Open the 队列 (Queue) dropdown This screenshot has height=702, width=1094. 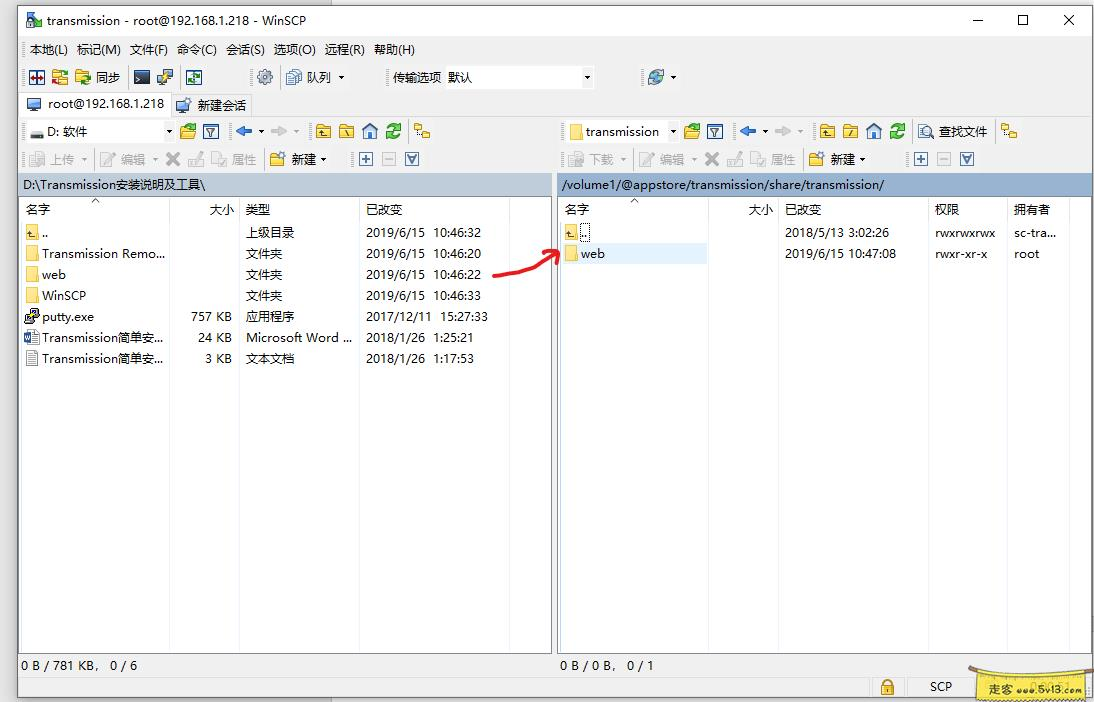click(320, 77)
